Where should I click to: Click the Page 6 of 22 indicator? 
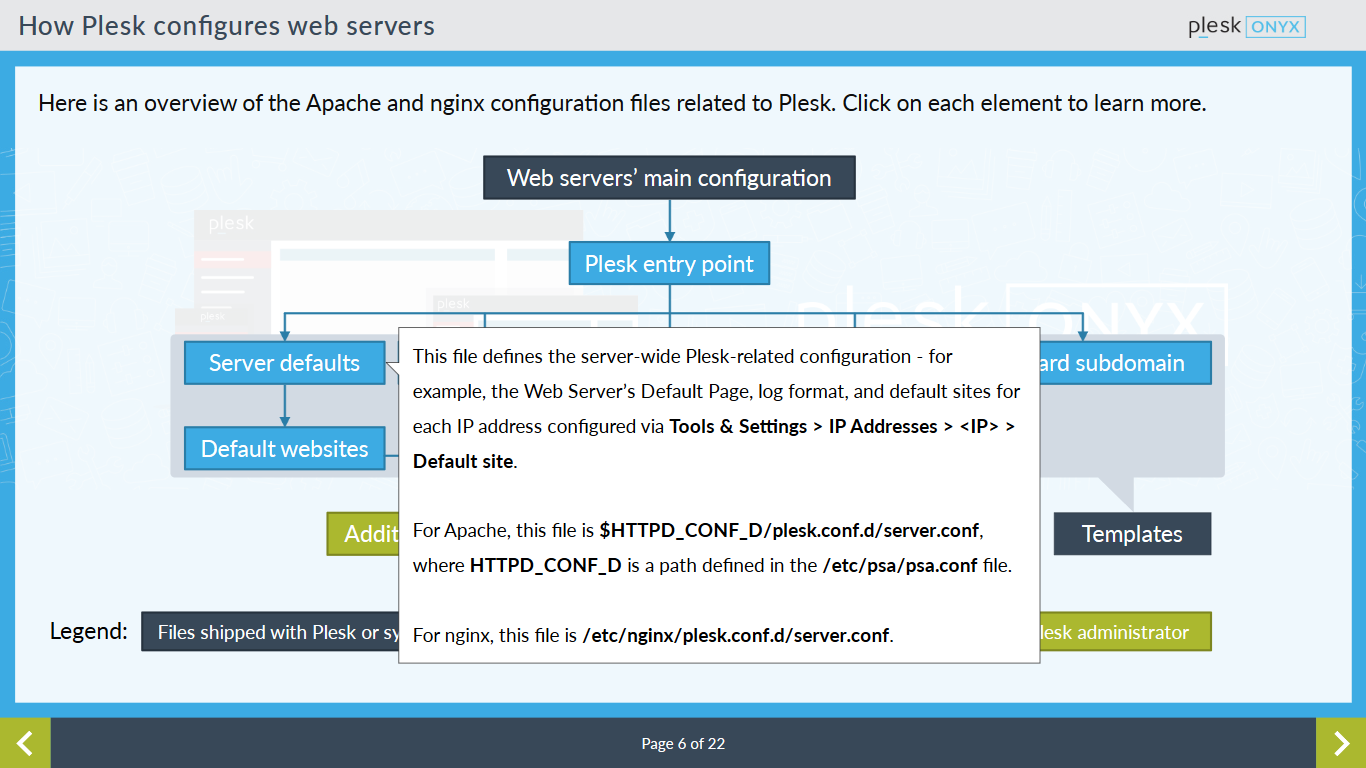[x=683, y=744]
